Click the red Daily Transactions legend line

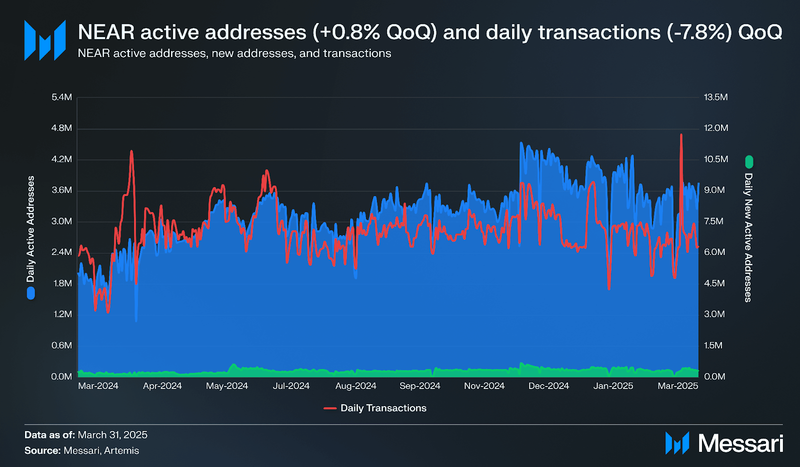330,408
